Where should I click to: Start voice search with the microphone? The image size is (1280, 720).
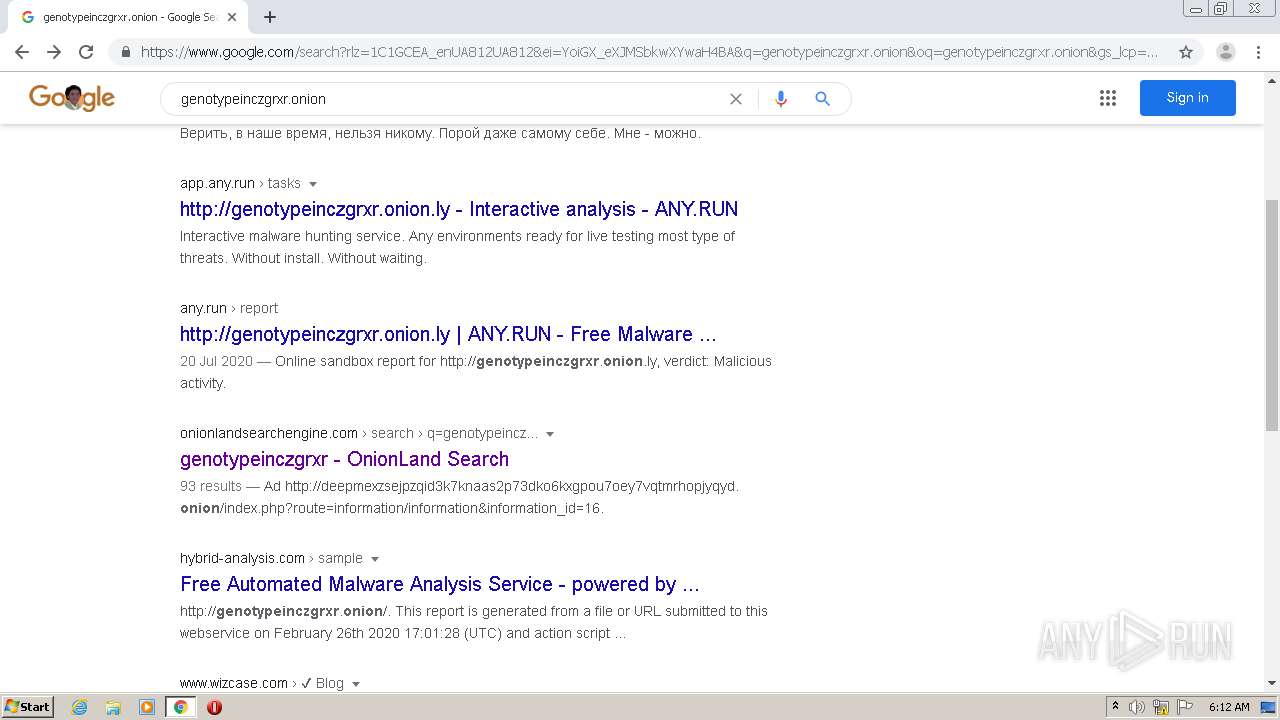(781, 99)
